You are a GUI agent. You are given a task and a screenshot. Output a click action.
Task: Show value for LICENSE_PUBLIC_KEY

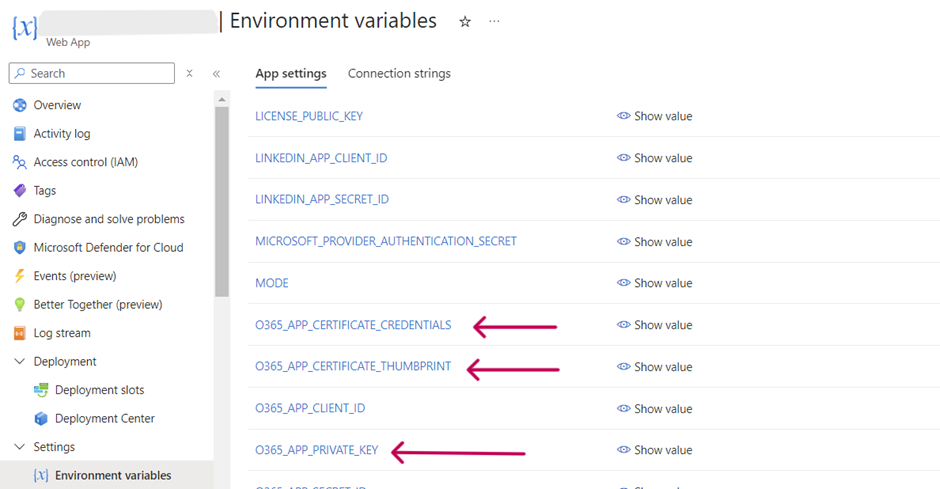pos(655,116)
